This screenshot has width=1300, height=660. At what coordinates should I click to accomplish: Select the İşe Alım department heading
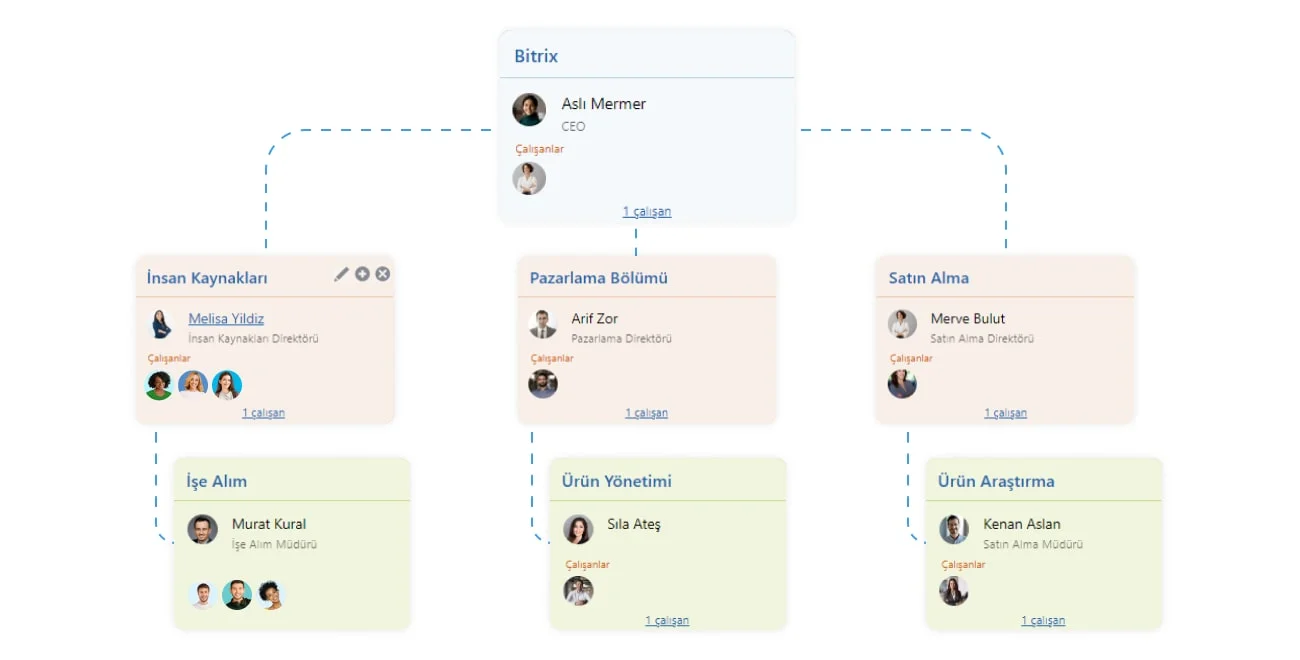pyautogui.click(x=217, y=481)
